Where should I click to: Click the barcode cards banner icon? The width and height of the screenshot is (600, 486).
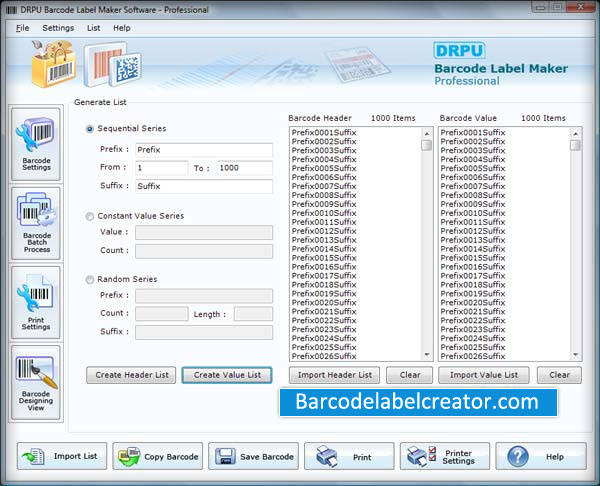(x=112, y=65)
